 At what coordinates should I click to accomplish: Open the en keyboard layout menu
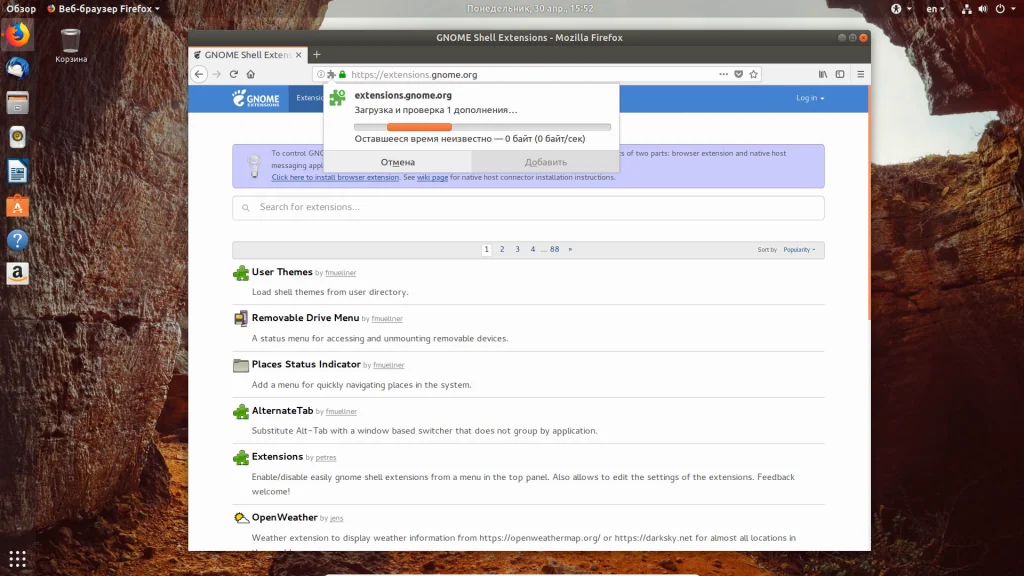click(936, 8)
